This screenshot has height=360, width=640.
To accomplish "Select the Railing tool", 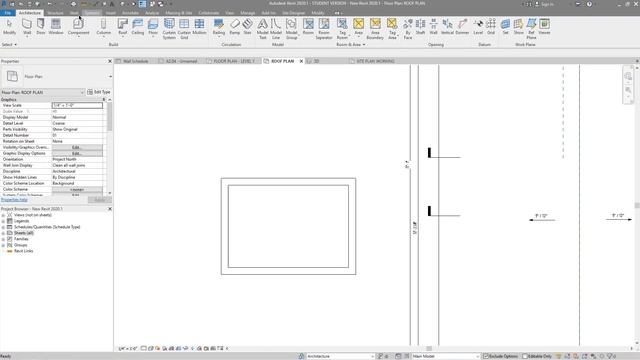I will pos(219,27).
